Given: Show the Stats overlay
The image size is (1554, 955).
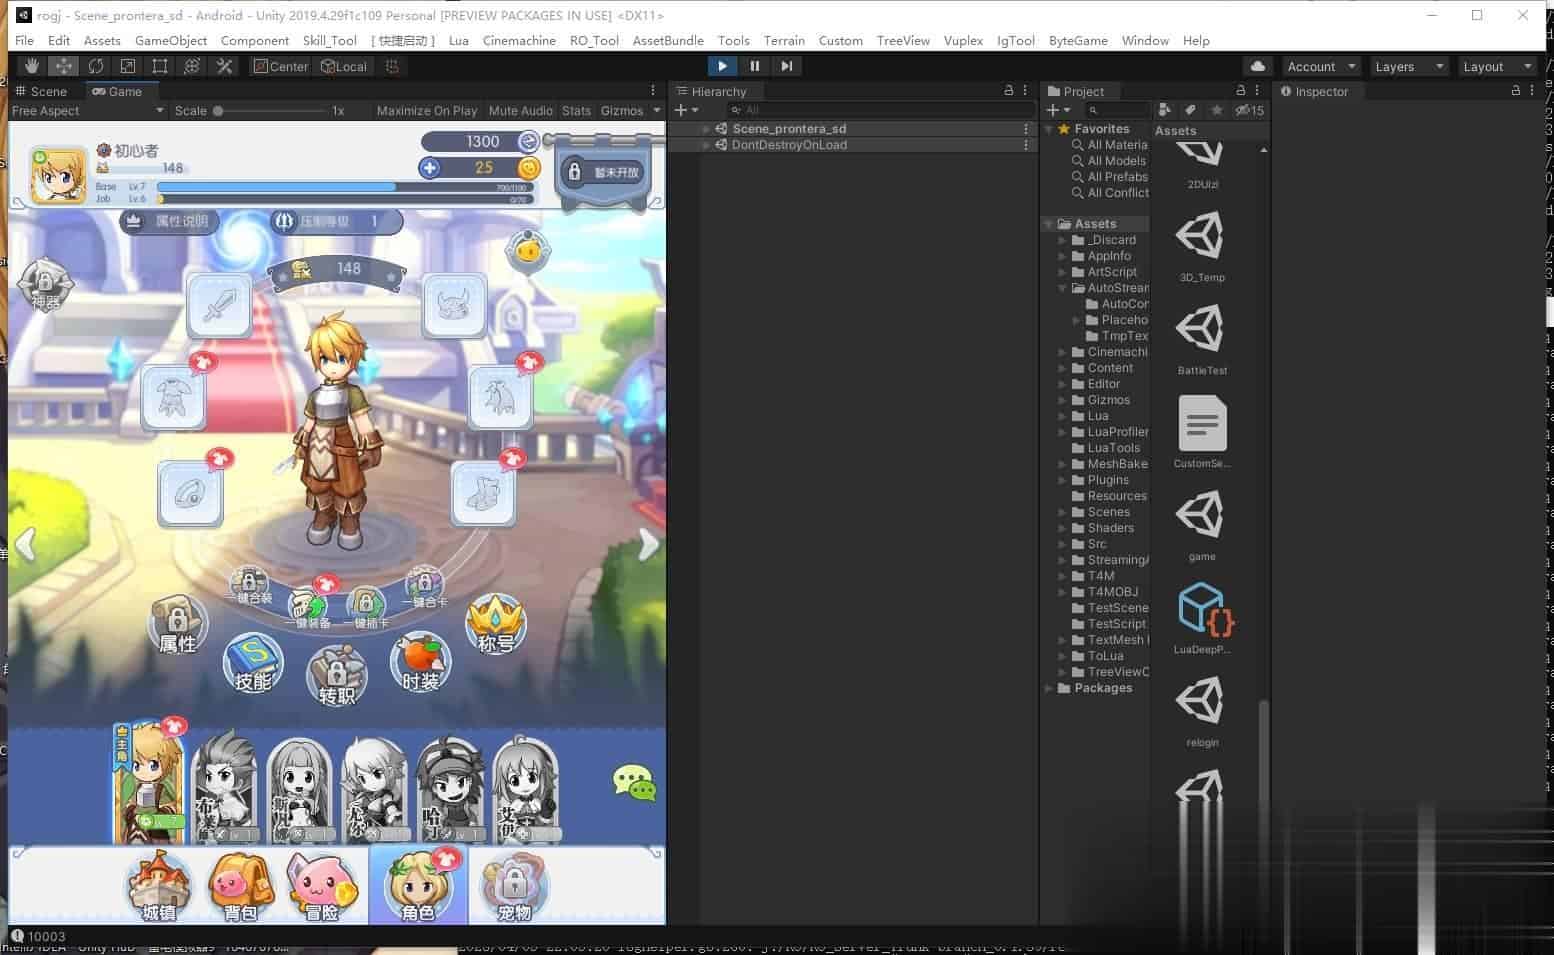Looking at the screenshot, I should point(577,111).
